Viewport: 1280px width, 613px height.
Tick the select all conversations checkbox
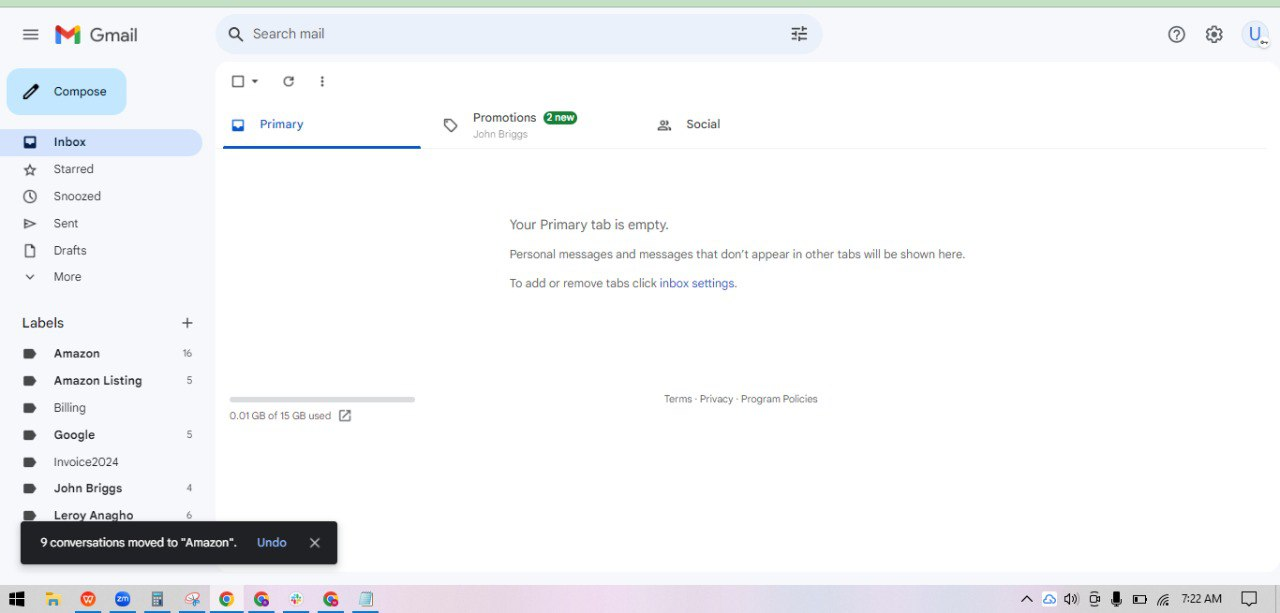click(x=238, y=81)
